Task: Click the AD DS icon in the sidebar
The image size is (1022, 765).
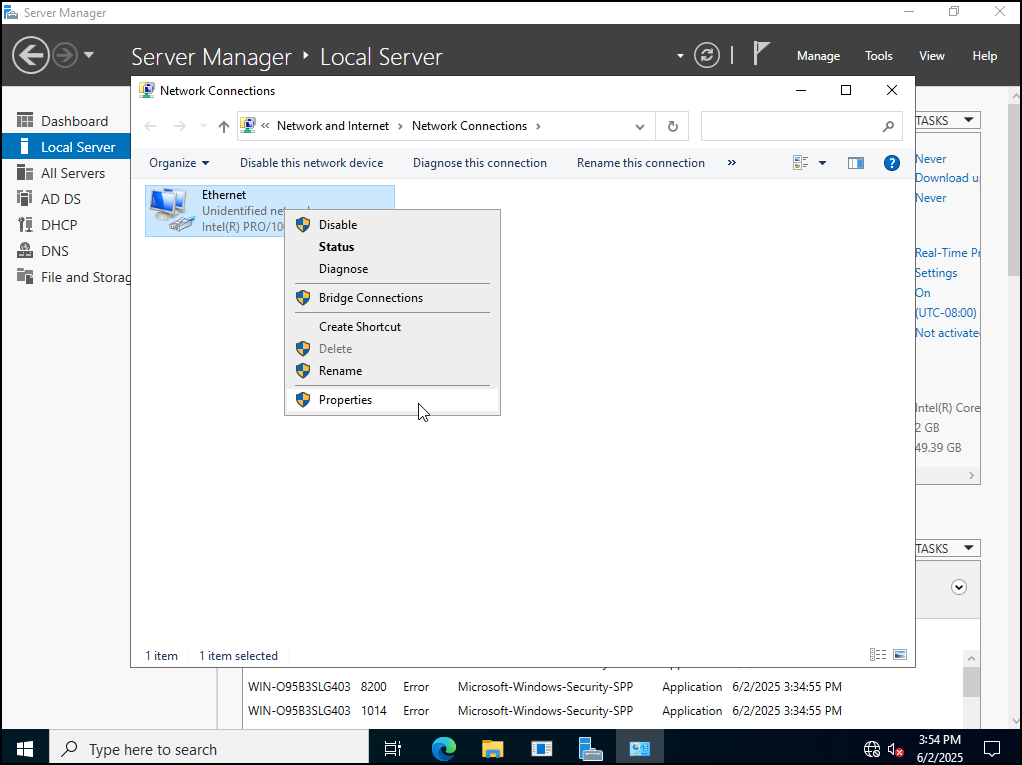Action: [25, 199]
